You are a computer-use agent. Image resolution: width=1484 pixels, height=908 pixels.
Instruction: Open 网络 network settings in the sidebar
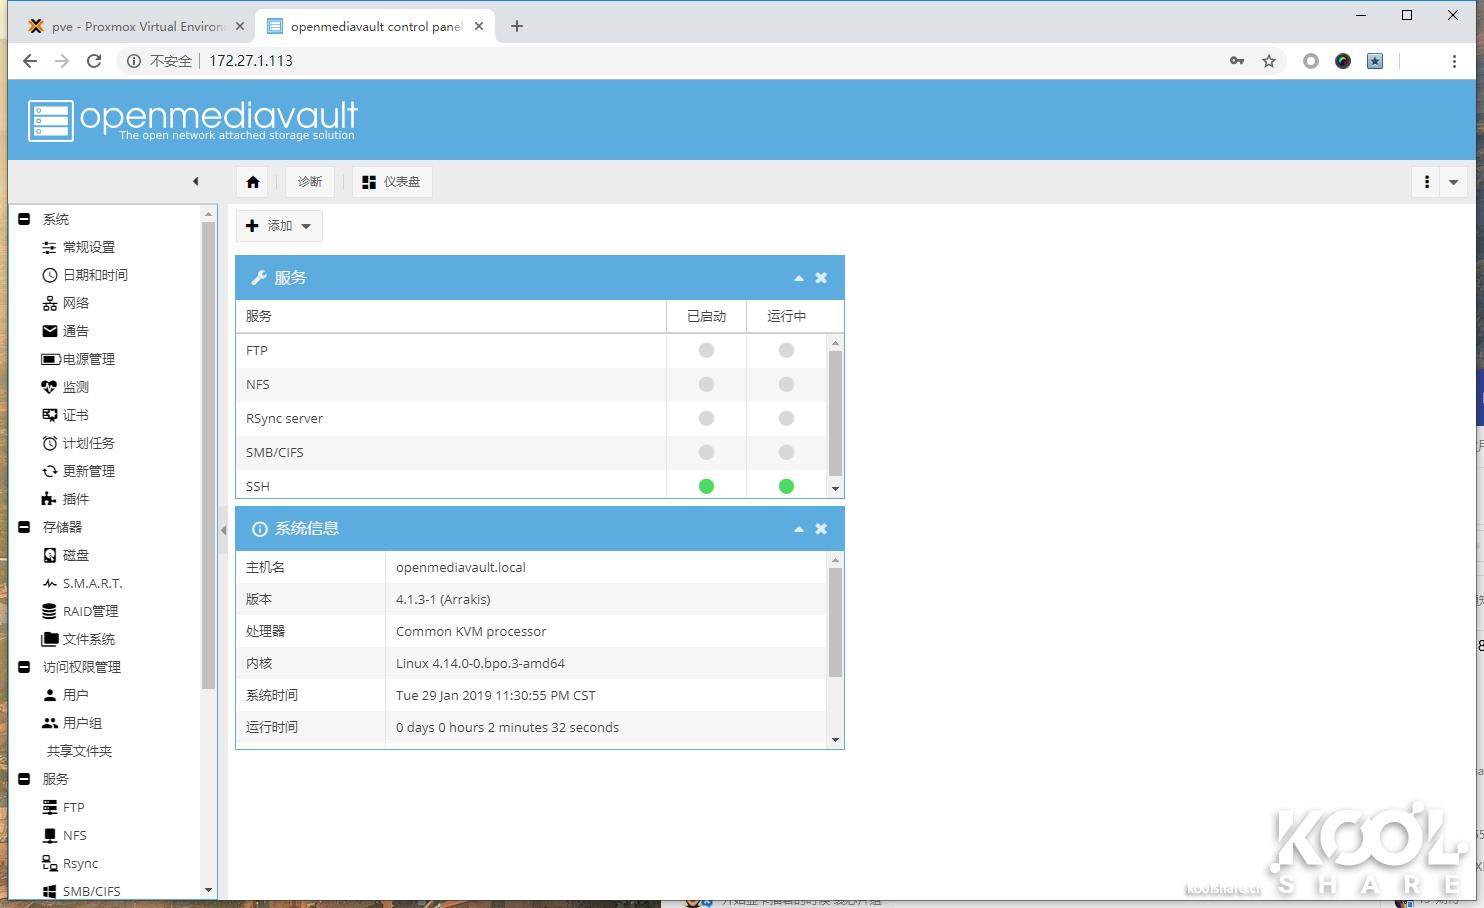(x=66, y=303)
